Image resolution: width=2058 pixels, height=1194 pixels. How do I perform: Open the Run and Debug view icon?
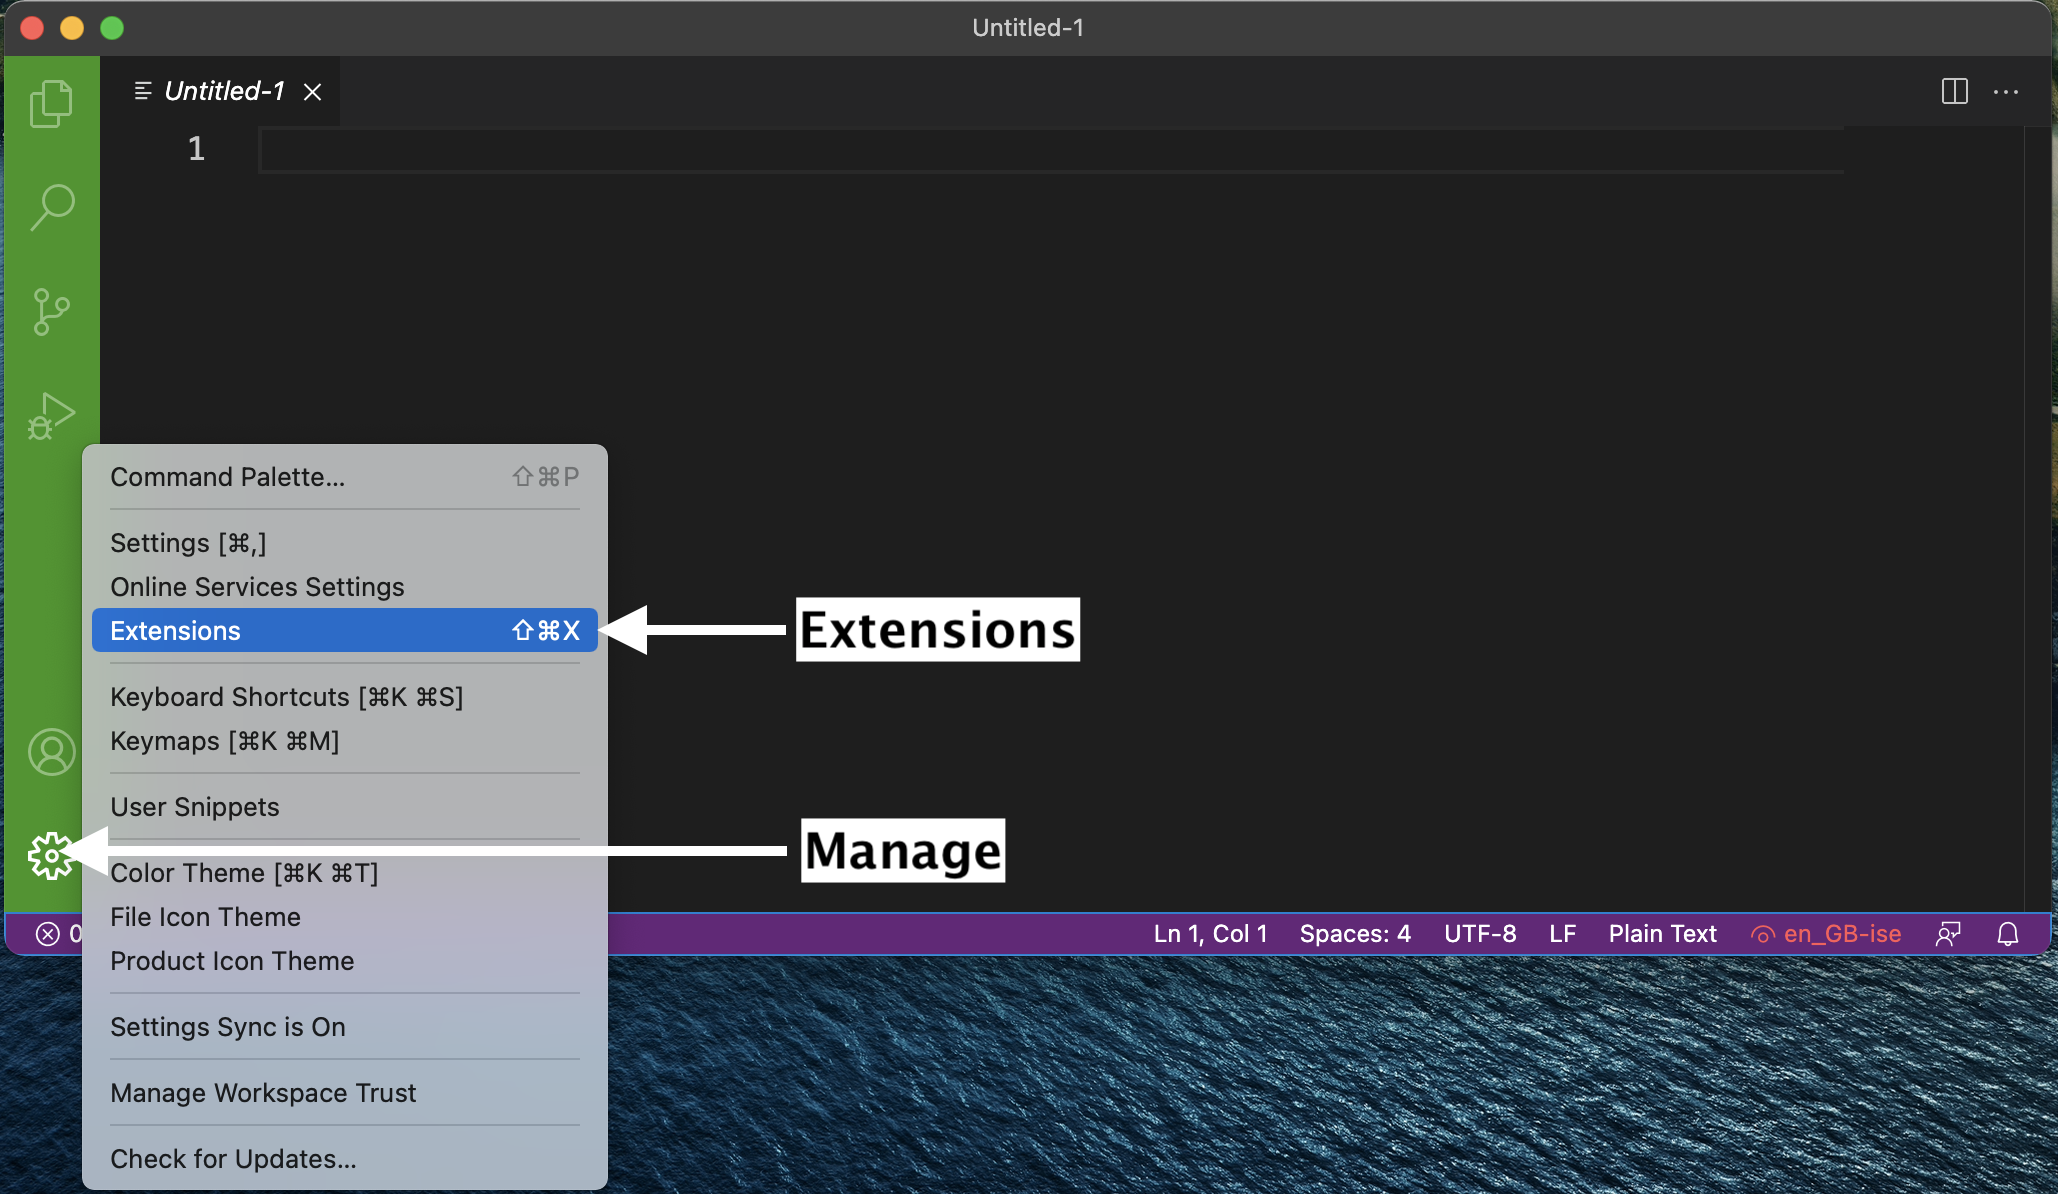point(51,416)
